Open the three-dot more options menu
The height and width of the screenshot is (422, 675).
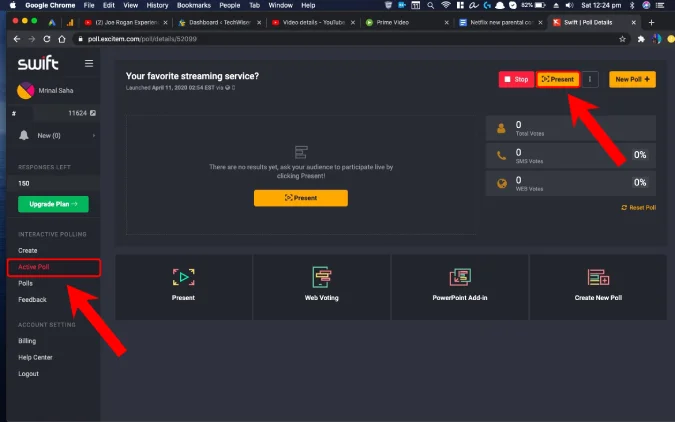[590, 79]
